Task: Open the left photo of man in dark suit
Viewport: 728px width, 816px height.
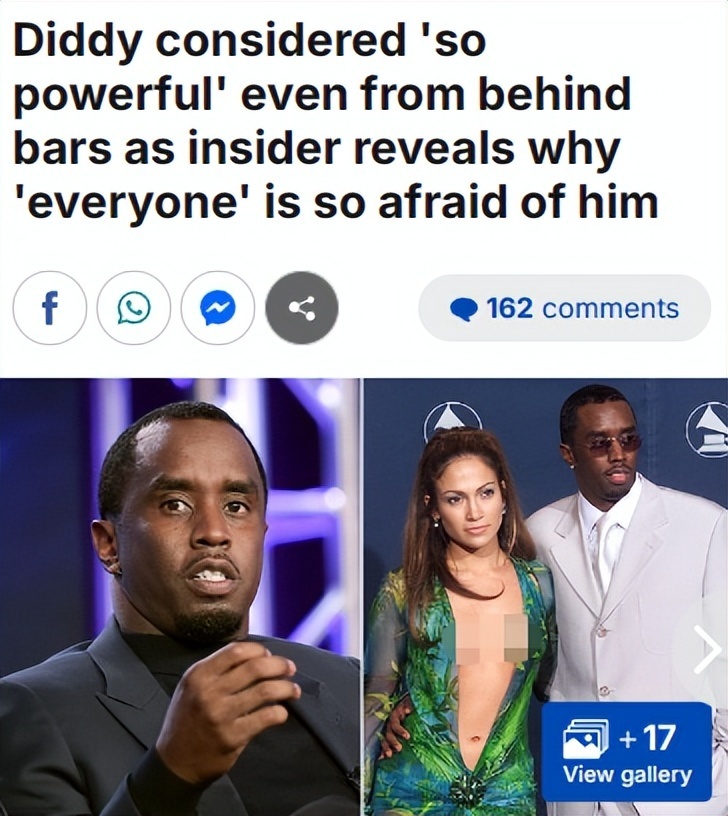Action: 180,597
